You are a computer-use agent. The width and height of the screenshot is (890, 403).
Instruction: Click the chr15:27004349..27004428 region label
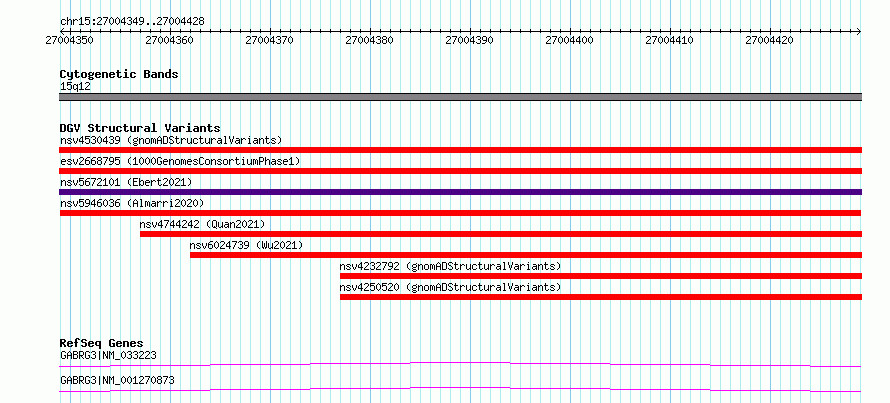tap(132, 22)
